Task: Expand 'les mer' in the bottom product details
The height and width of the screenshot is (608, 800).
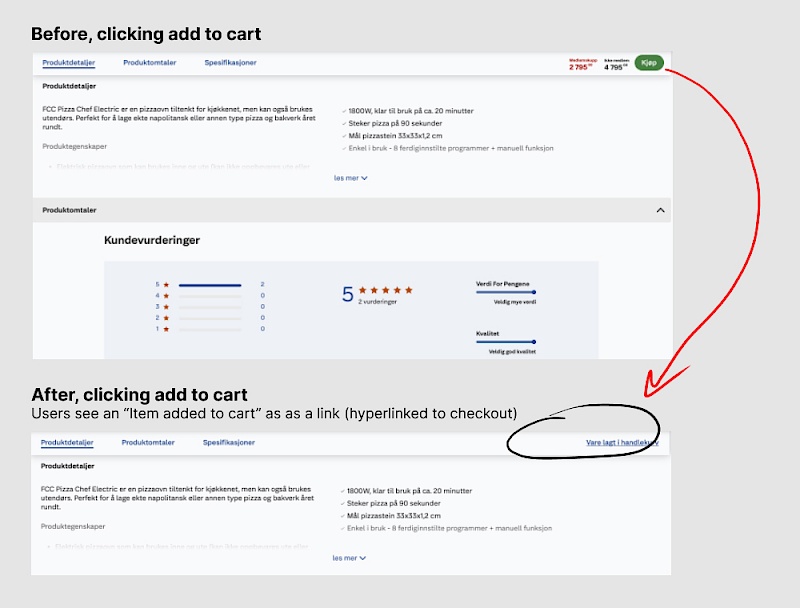Action: pyautogui.click(x=349, y=558)
